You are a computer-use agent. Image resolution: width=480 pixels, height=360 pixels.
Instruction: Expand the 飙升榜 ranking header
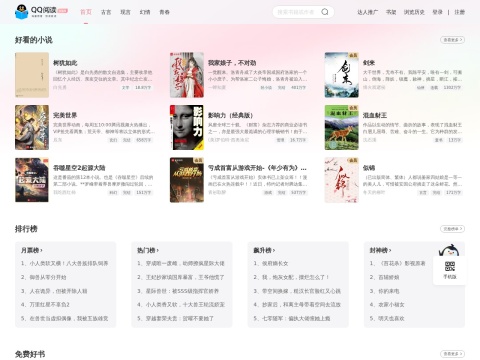[264, 250]
